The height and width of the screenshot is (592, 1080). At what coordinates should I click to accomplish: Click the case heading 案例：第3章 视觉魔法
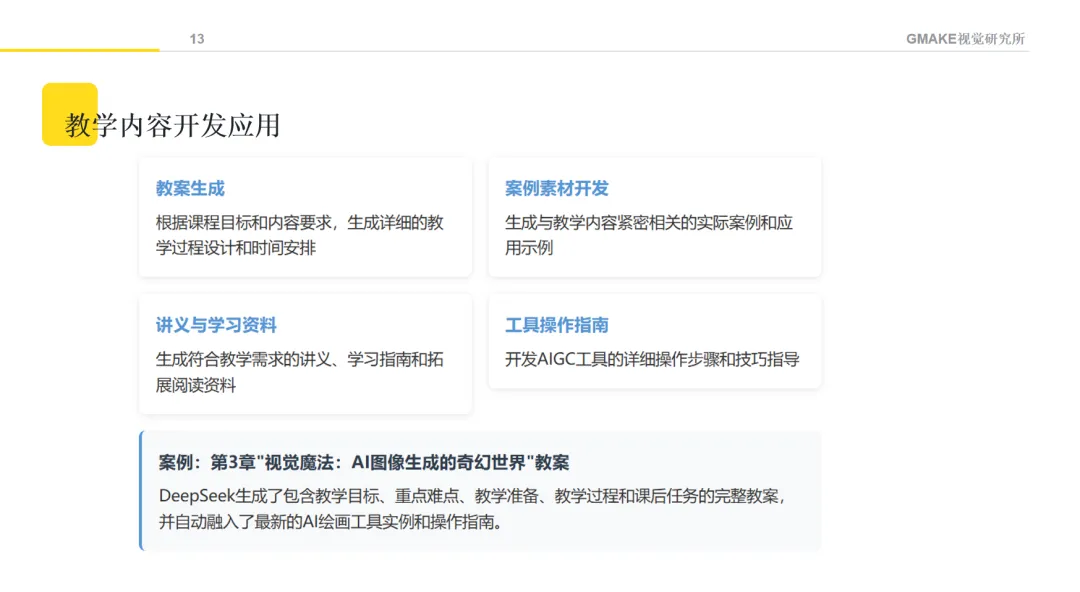coord(364,462)
